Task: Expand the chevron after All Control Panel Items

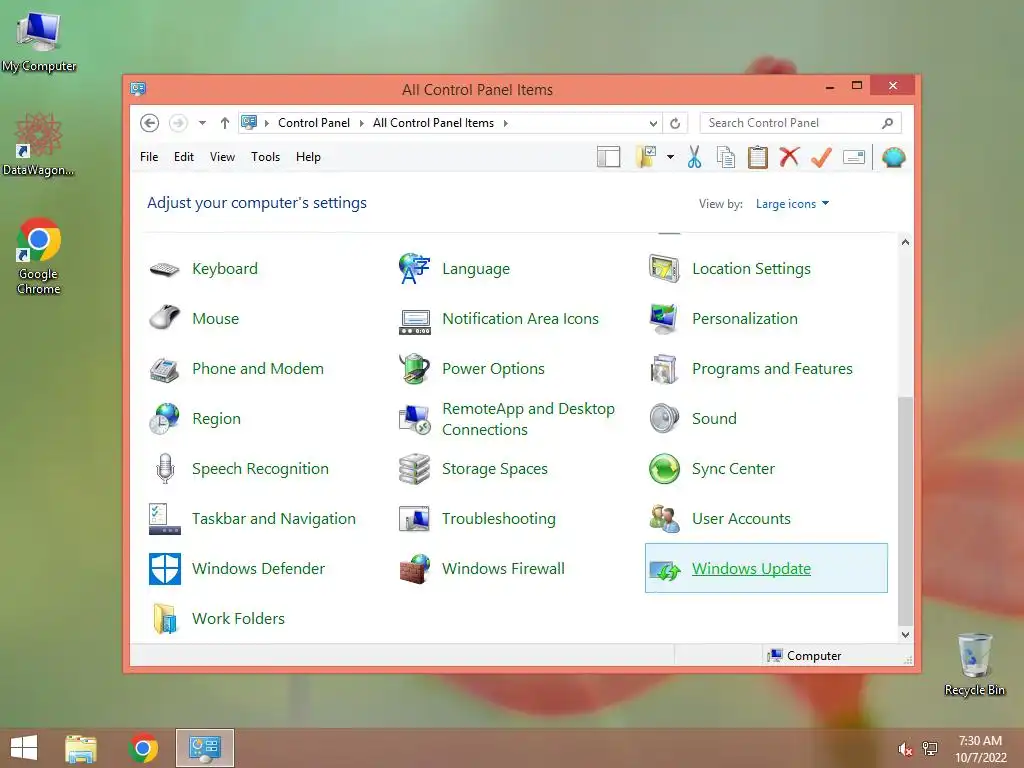Action: point(505,123)
